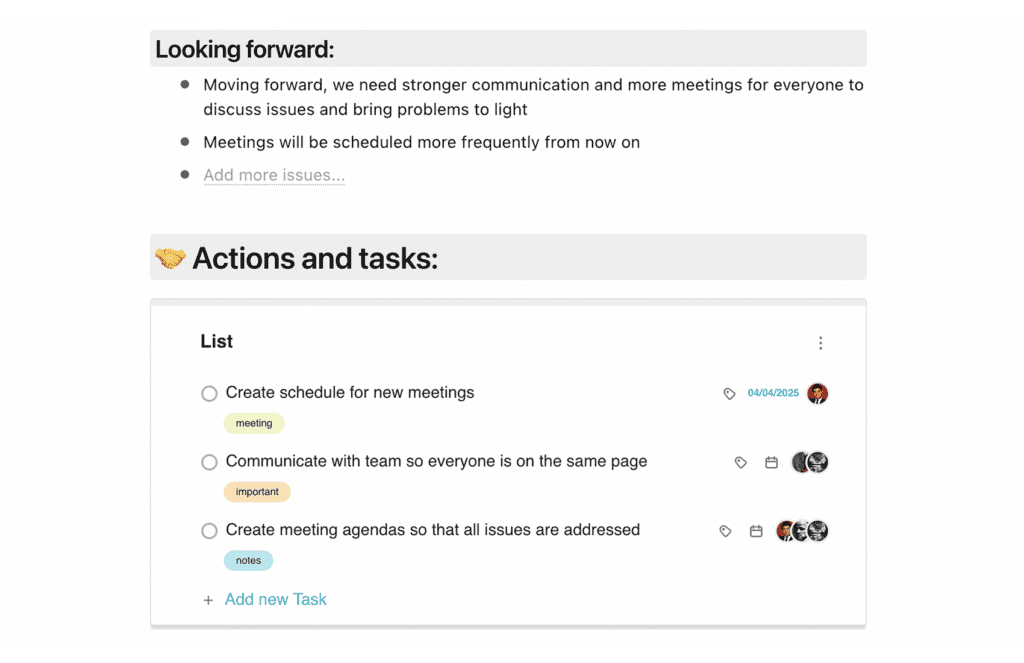
Task: Select the blue notes tag label
Action: coord(248,561)
